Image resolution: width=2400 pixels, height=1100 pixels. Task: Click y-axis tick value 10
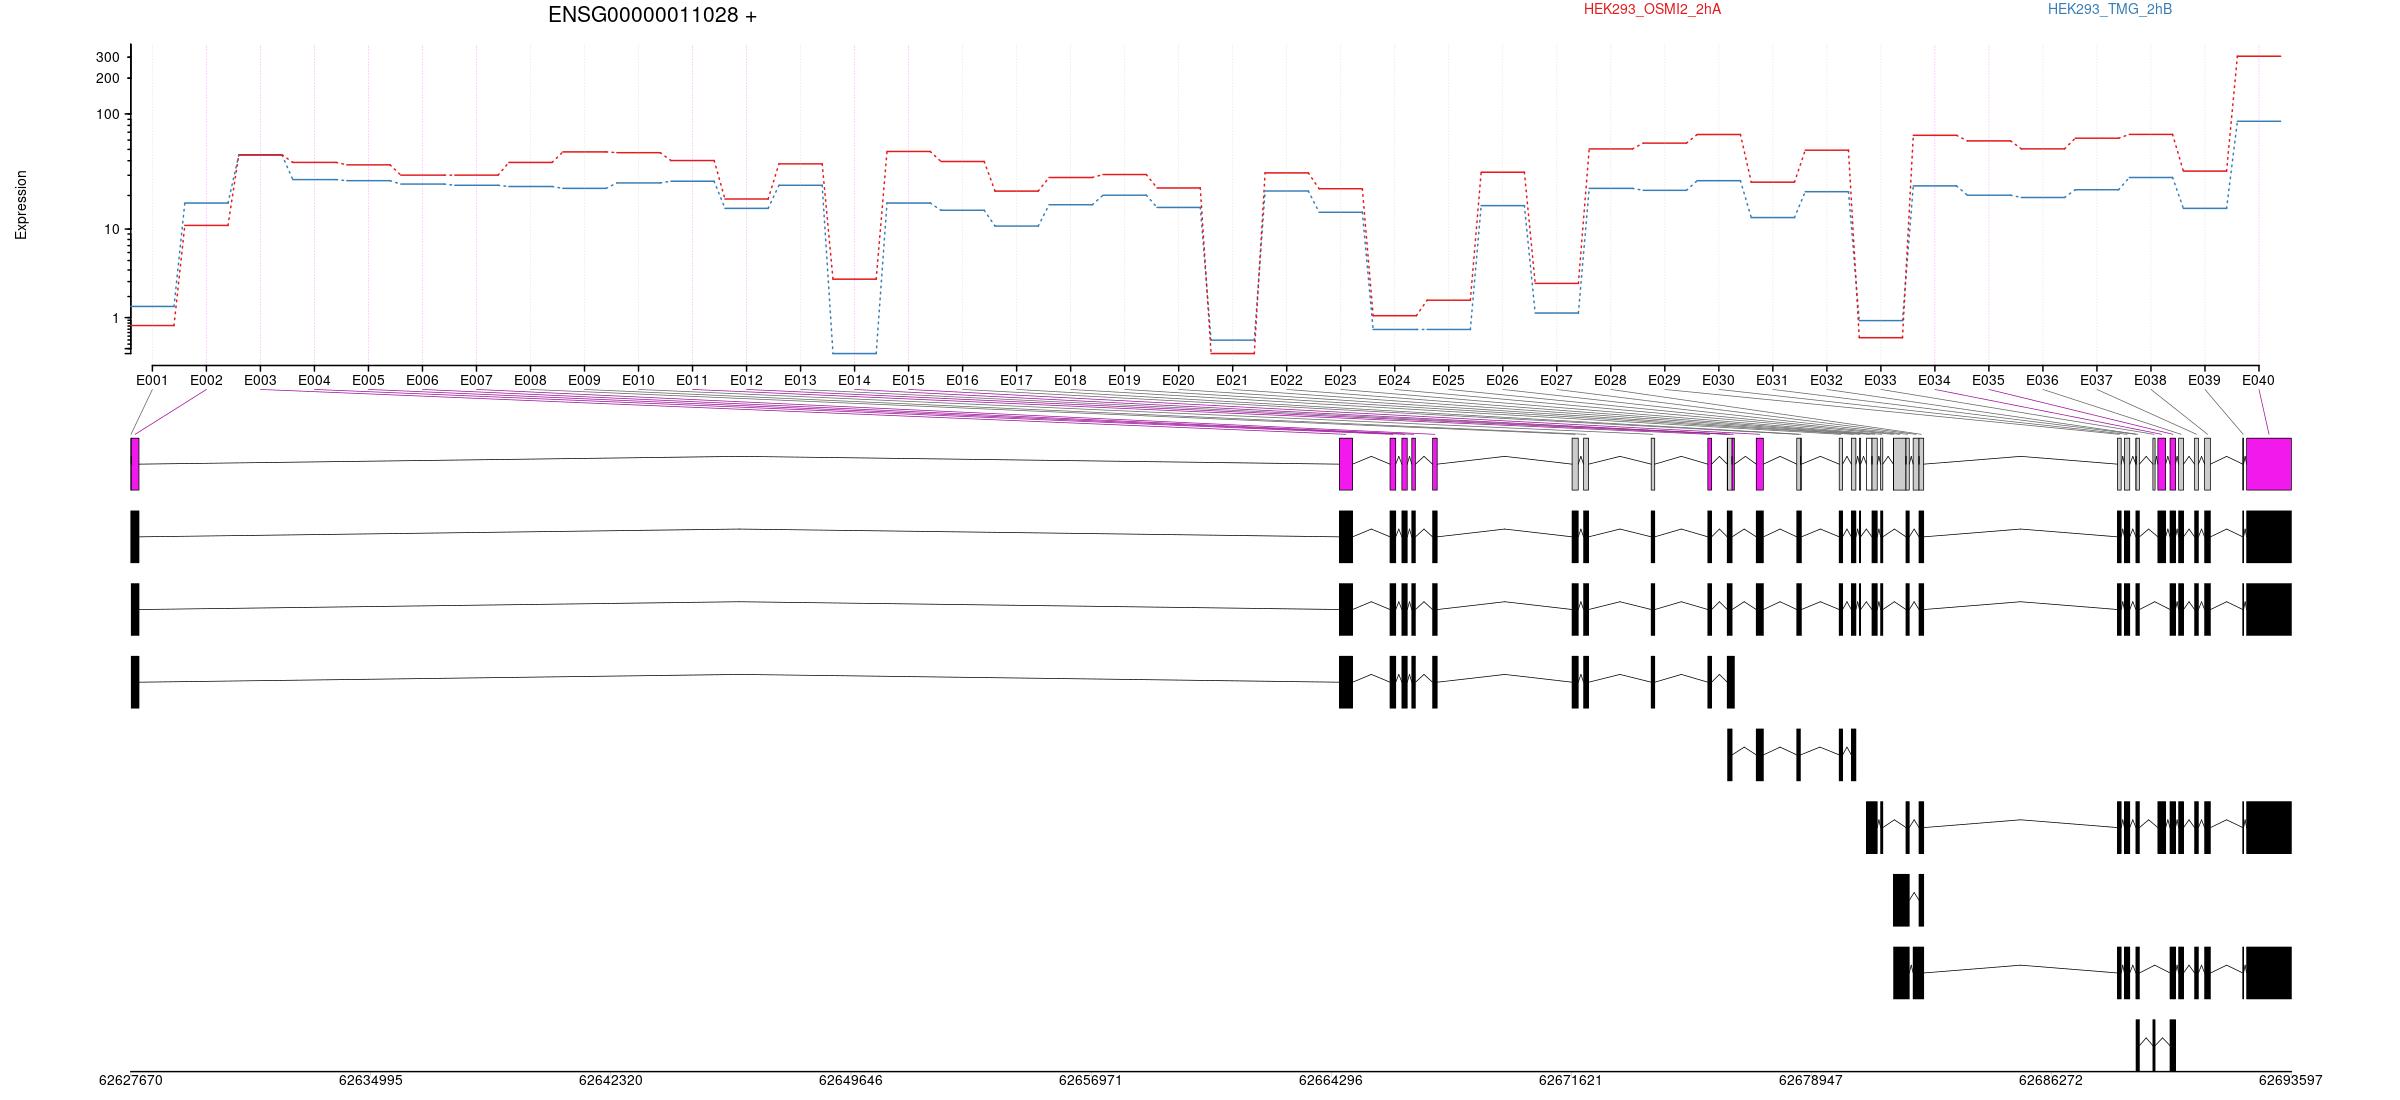(x=112, y=229)
